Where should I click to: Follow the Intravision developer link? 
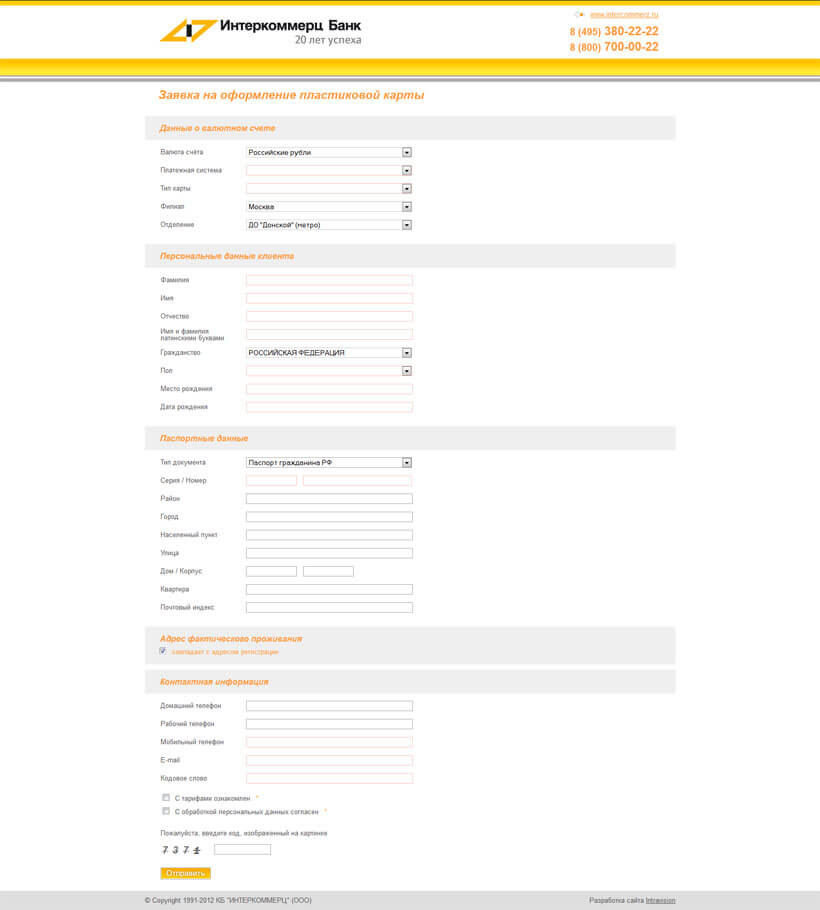pyautogui.click(x=660, y=900)
